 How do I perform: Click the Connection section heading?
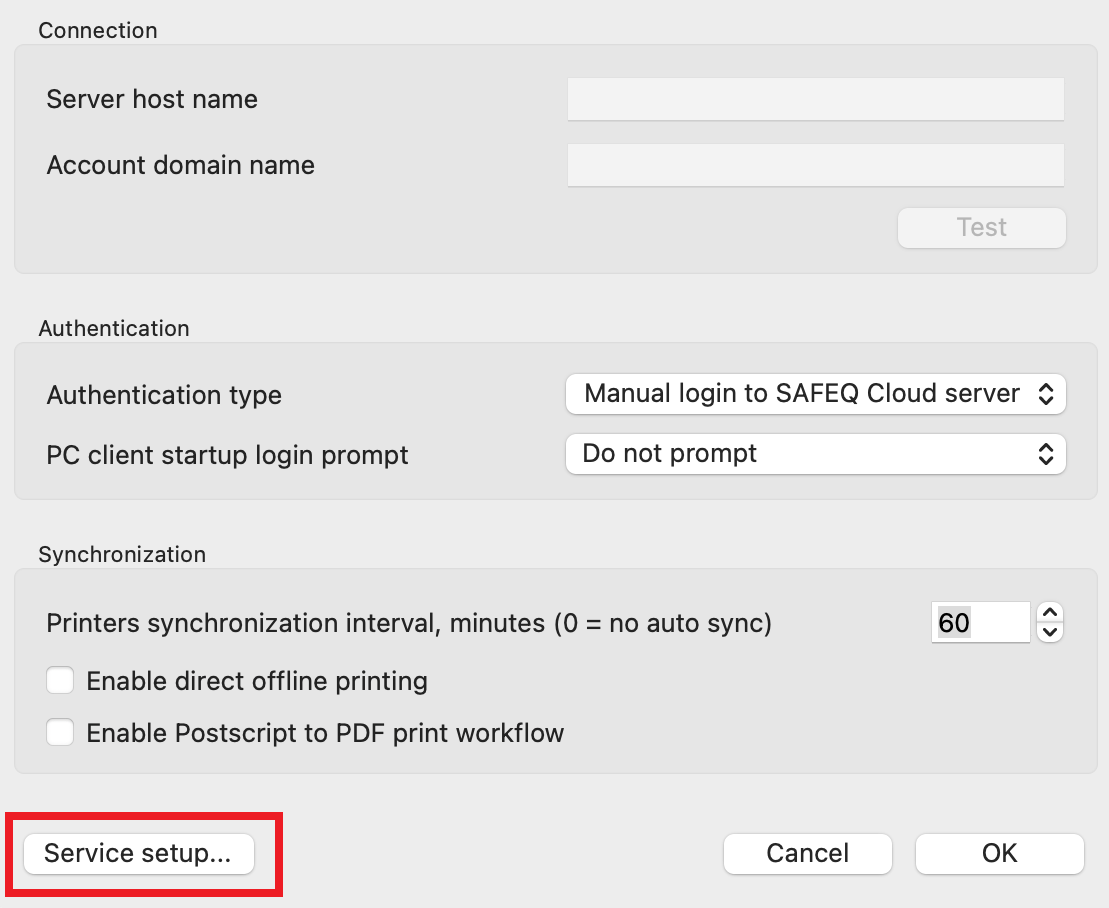click(x=98, y=30)
